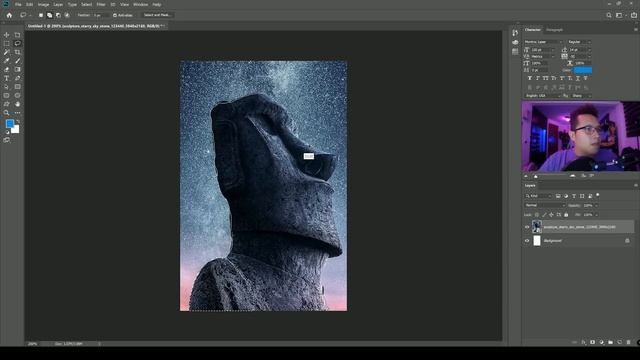
Task: Hide the sculpture_starry_sky layer eye icon
Action: coord(527,227)
